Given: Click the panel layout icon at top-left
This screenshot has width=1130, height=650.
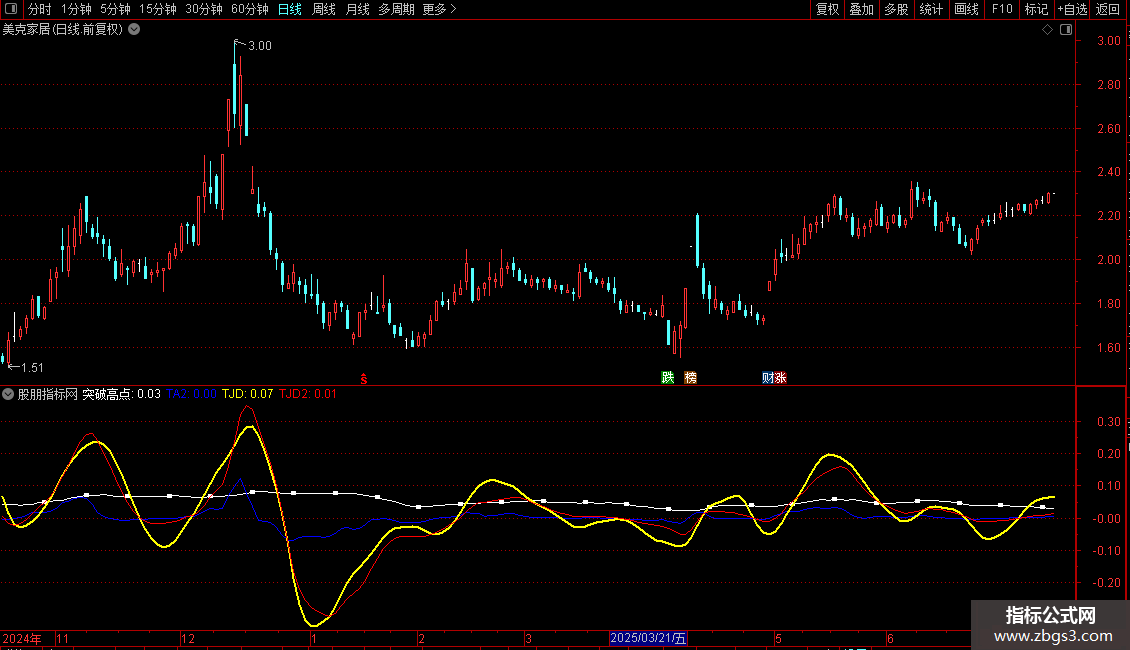Looking at the screenshot, I should [11, 9].
